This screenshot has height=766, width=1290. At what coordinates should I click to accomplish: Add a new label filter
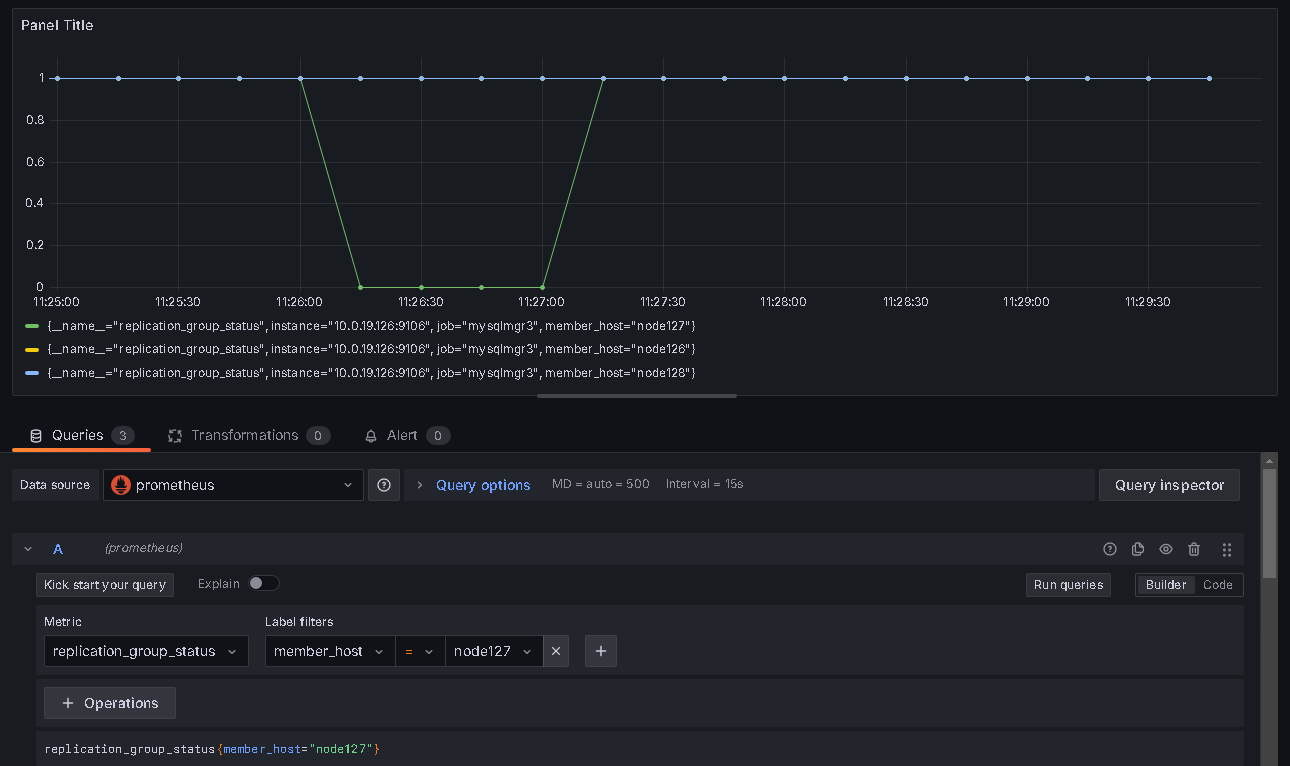pyautogui.click(x=601, y=651)
